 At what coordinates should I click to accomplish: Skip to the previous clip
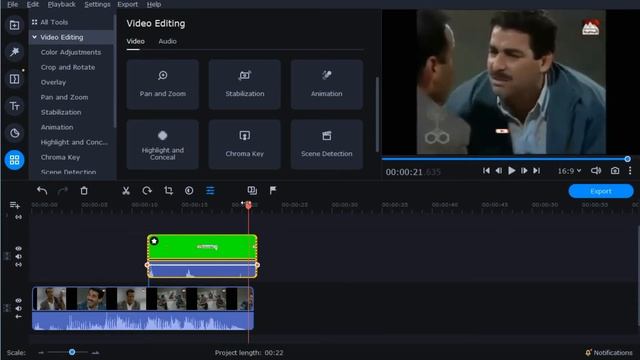[x=486, y=171]
